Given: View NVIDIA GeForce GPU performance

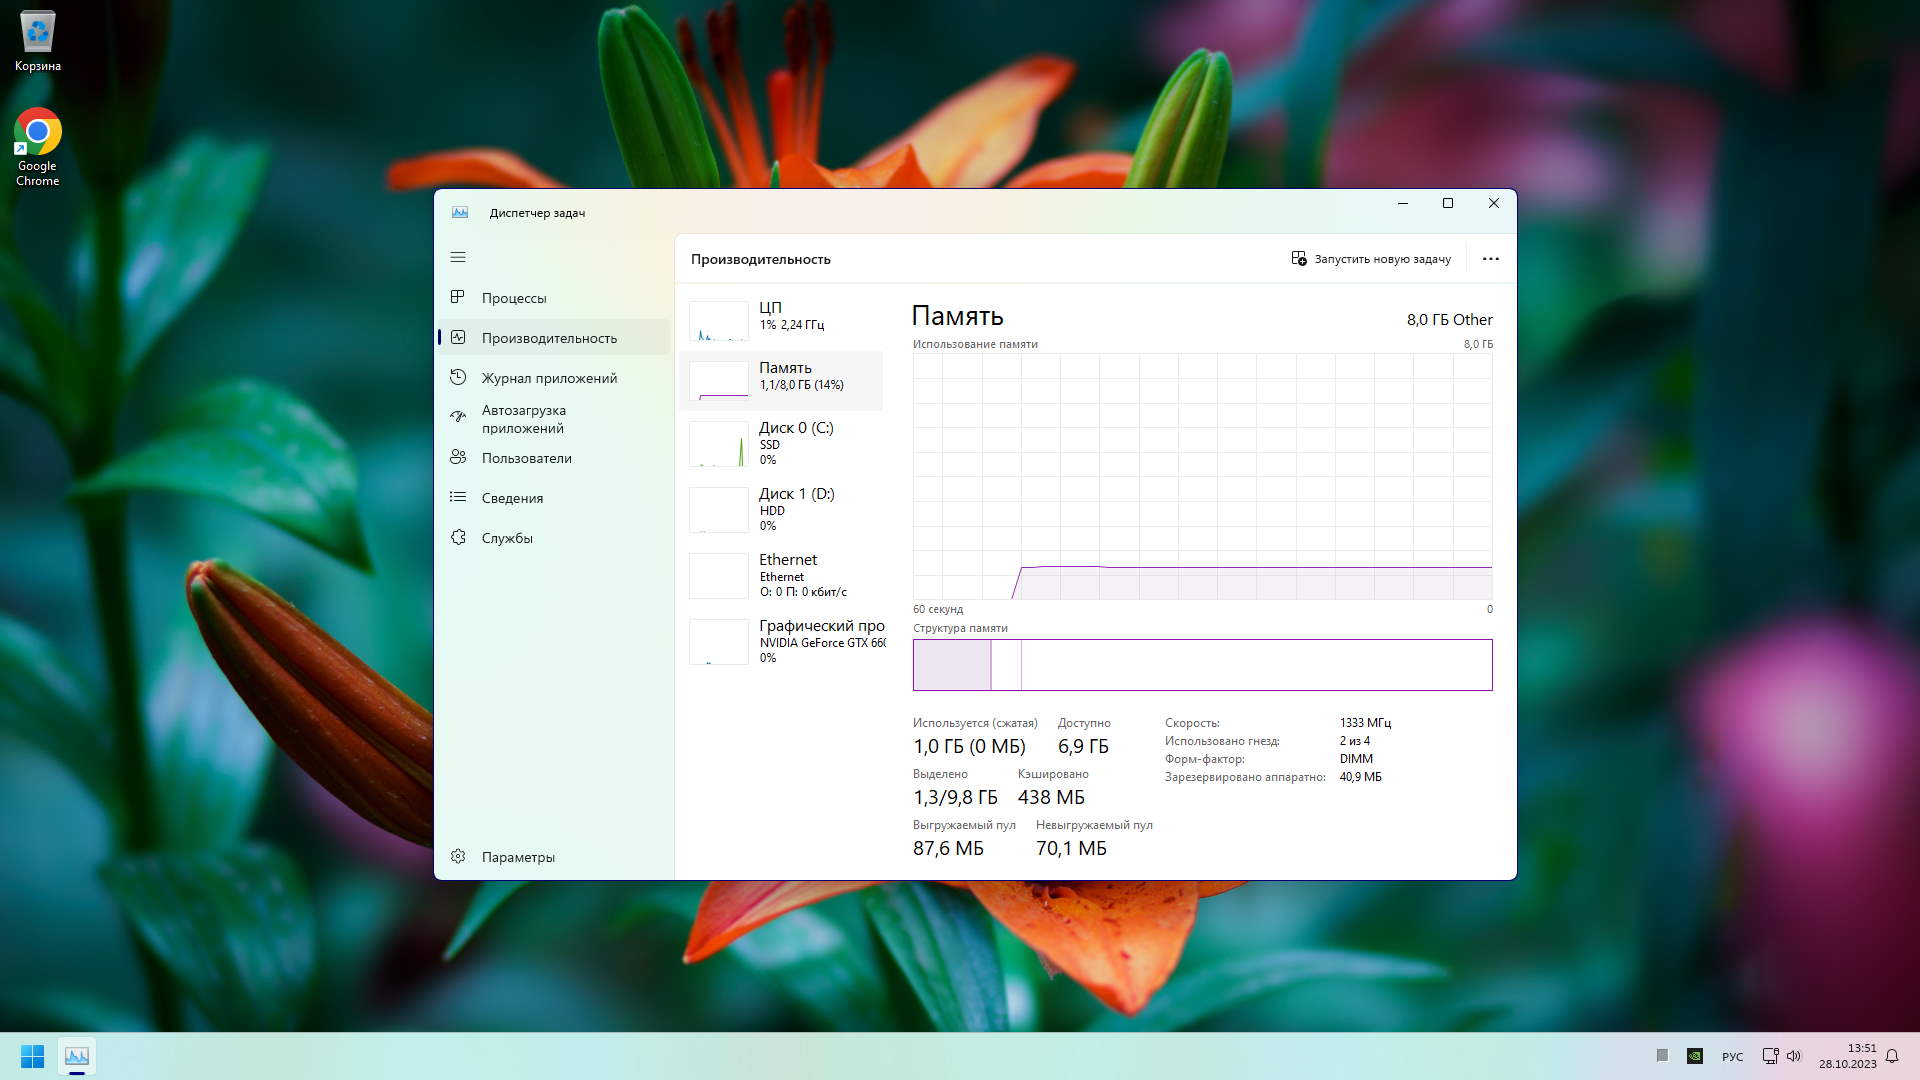Looking at the screenshot, I should [x=785, y=641].
